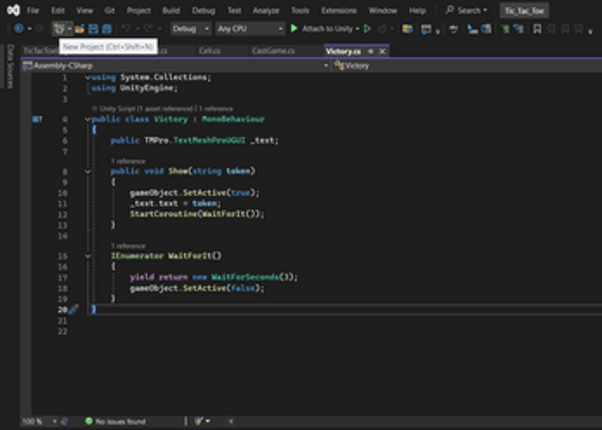The width and height of the screenshot is (602, 430).
Task: Click the Save All icon
Action: pos(107,29)
